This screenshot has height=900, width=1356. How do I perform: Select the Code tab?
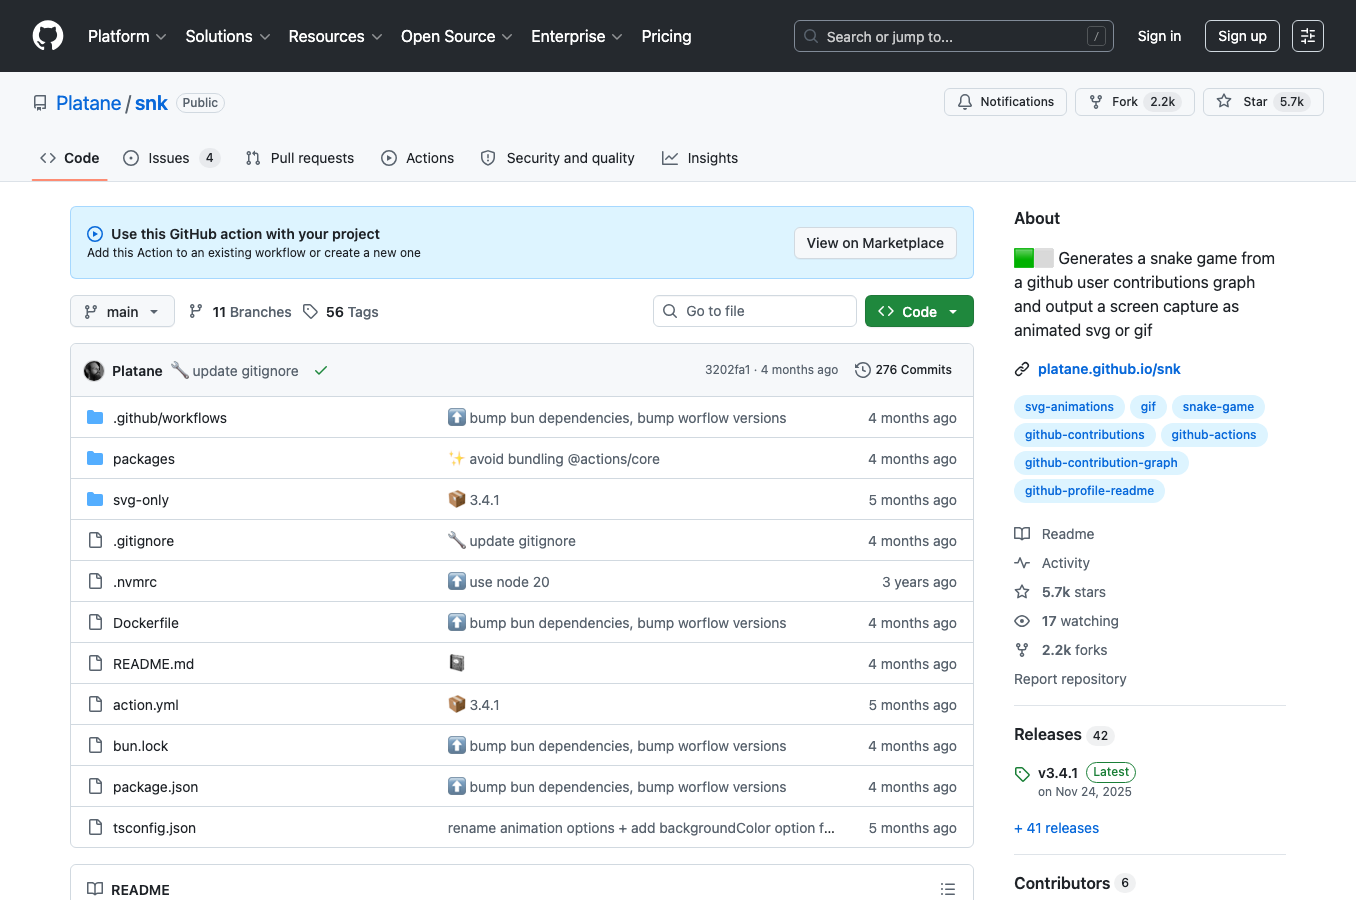(69, 158)
